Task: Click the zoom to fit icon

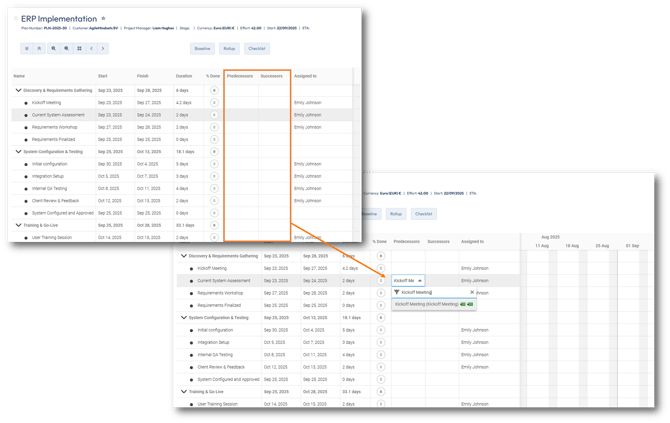Action: click(80, 47)
